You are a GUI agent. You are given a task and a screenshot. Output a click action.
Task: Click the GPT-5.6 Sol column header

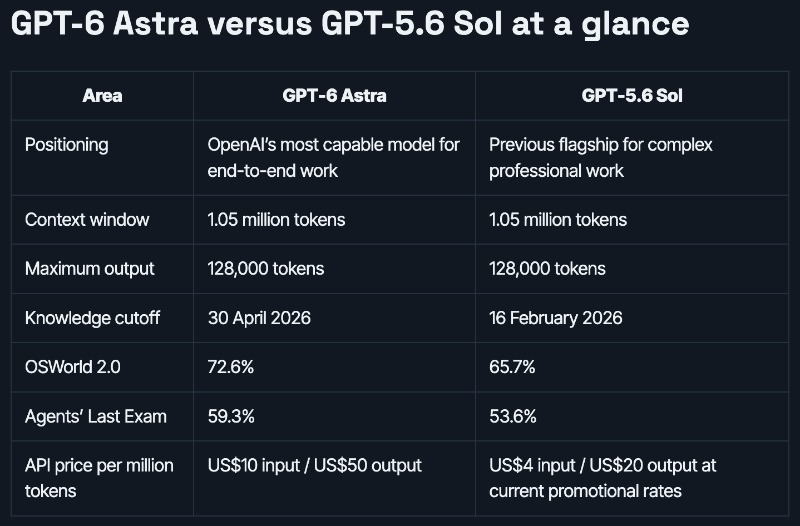point(632,95)
